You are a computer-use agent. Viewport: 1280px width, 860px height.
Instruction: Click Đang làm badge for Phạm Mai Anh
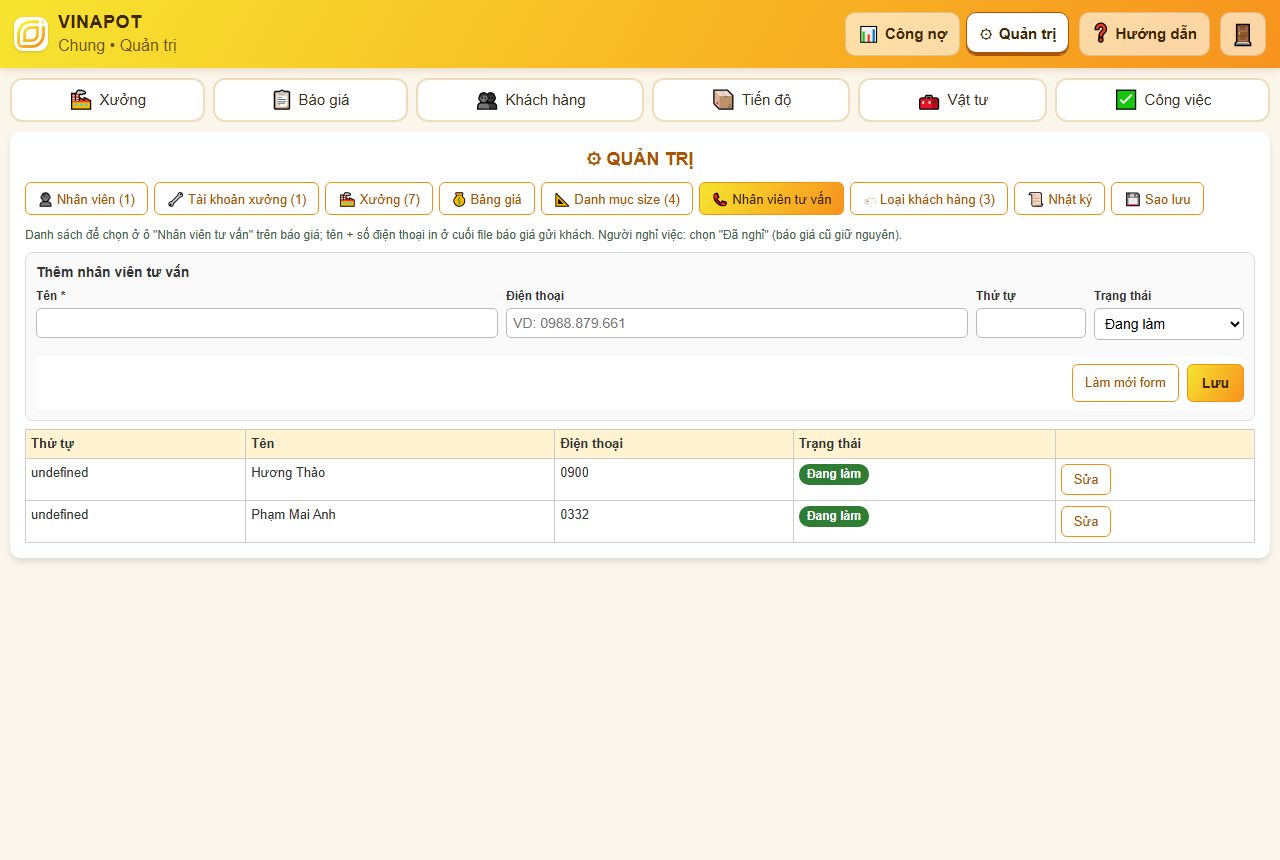pos(834,516)
